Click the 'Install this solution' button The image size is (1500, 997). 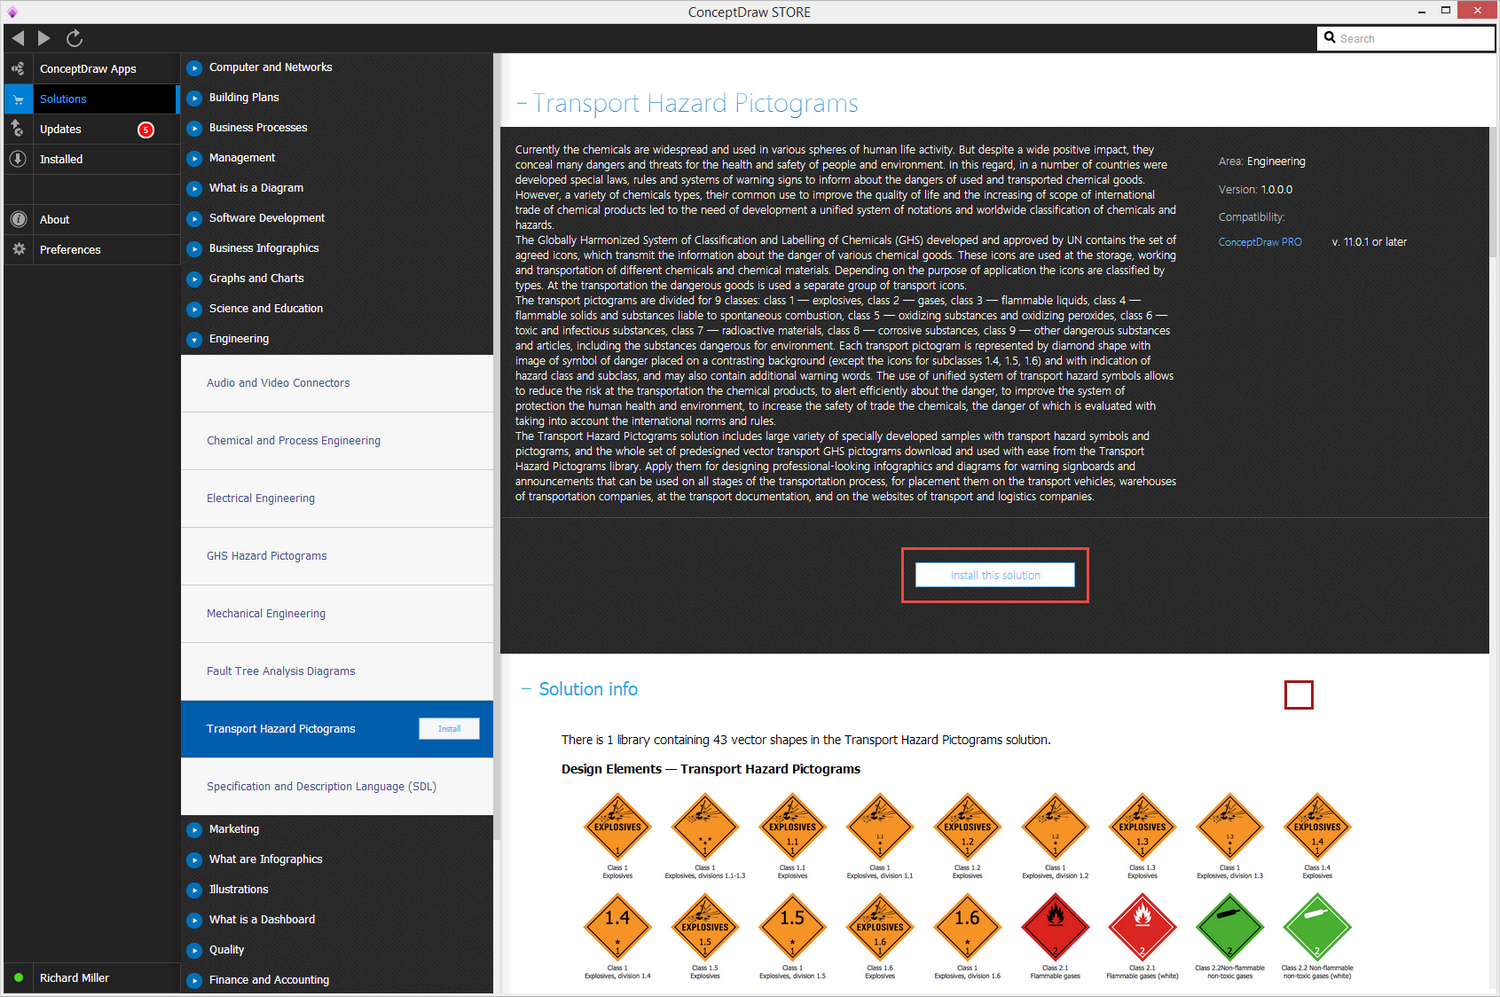tap(995, 575)
